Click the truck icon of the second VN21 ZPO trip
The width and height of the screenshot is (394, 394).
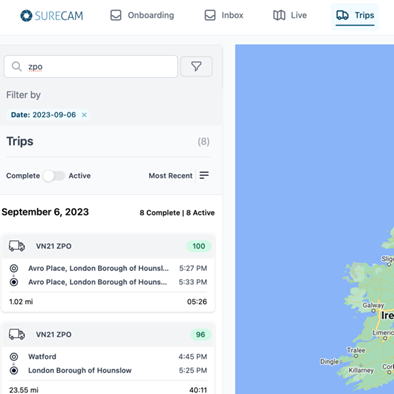[17, 334]
